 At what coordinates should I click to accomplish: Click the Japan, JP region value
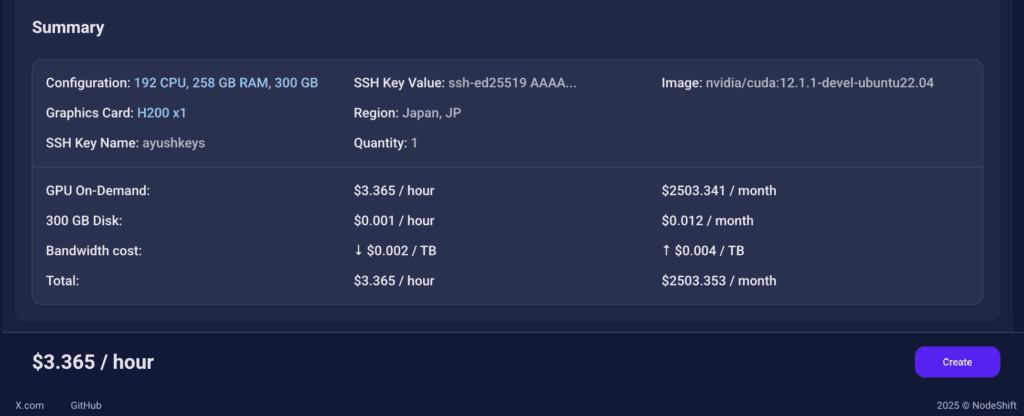coord(432,113)
